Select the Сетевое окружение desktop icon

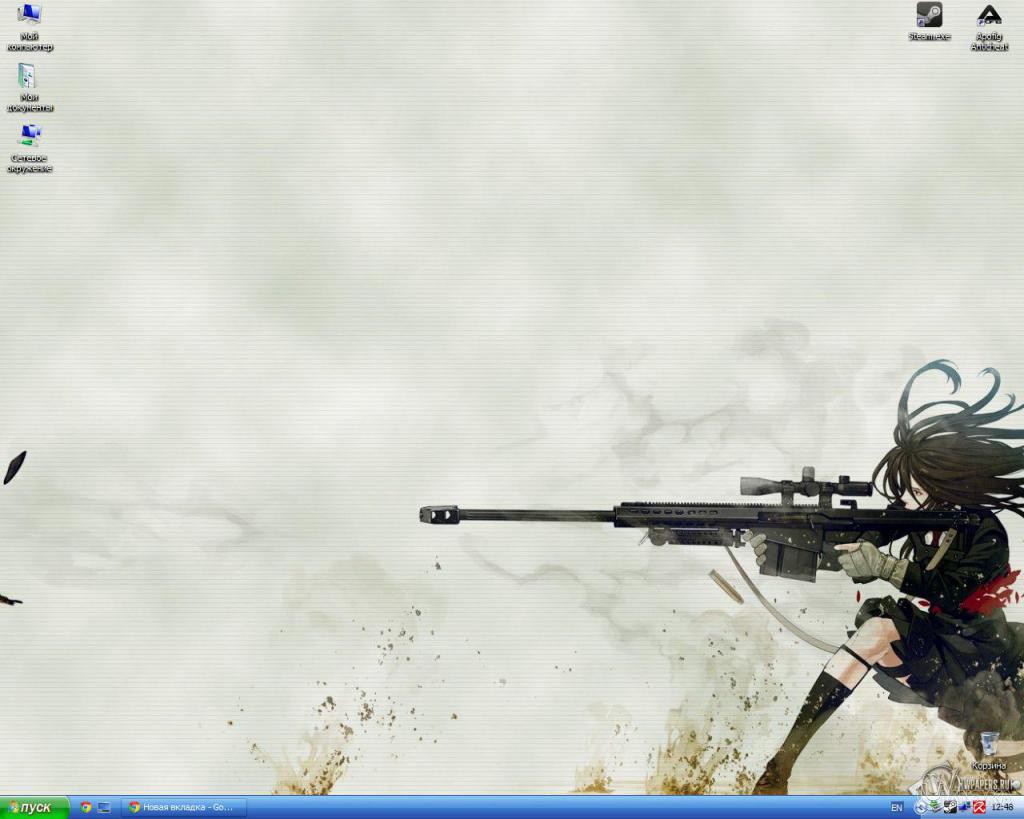pos(29,148)
